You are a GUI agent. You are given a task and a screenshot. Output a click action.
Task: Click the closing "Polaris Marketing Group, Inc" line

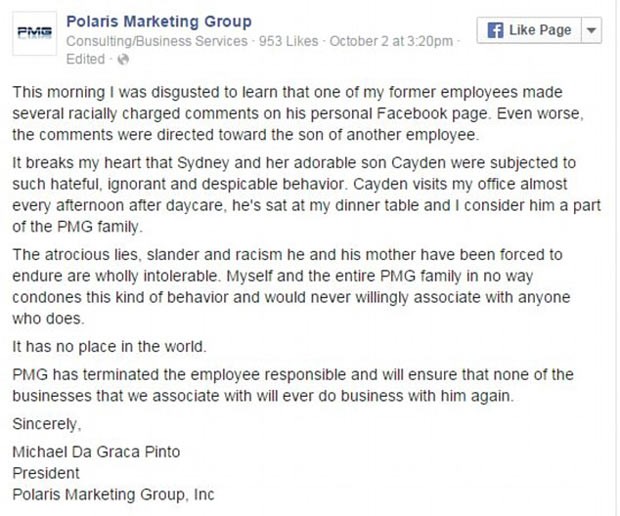click(113, 495)
